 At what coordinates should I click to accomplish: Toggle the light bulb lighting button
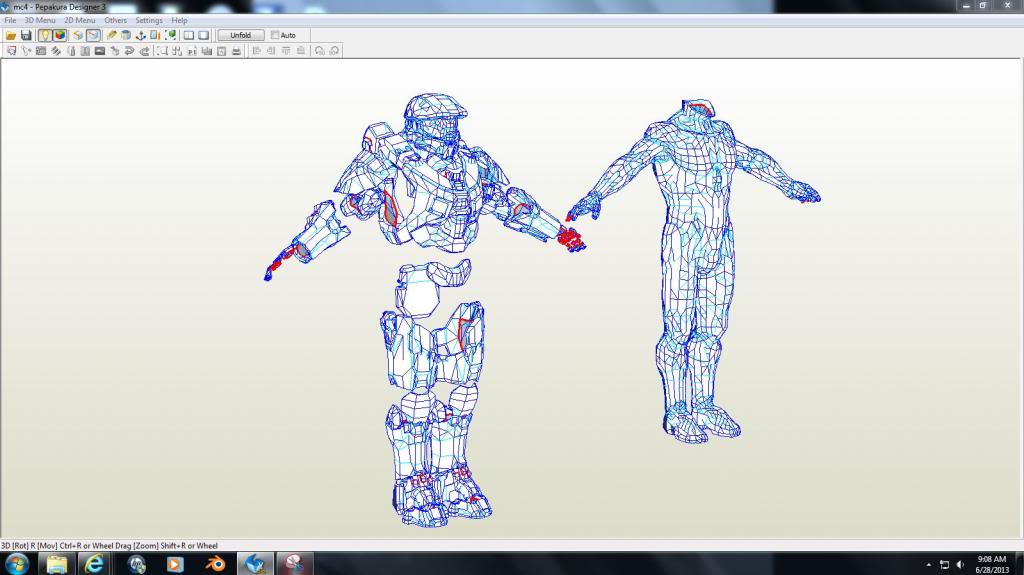[44, 35]
